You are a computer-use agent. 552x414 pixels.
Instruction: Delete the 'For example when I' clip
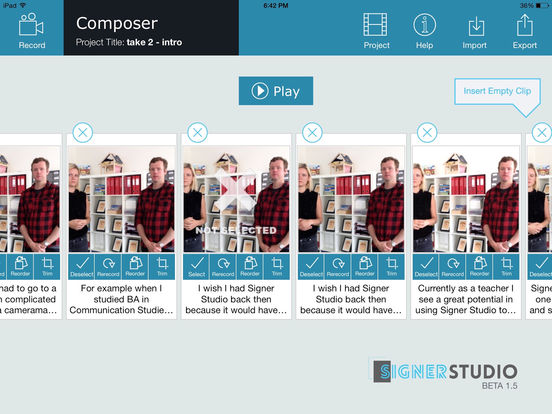83,132
